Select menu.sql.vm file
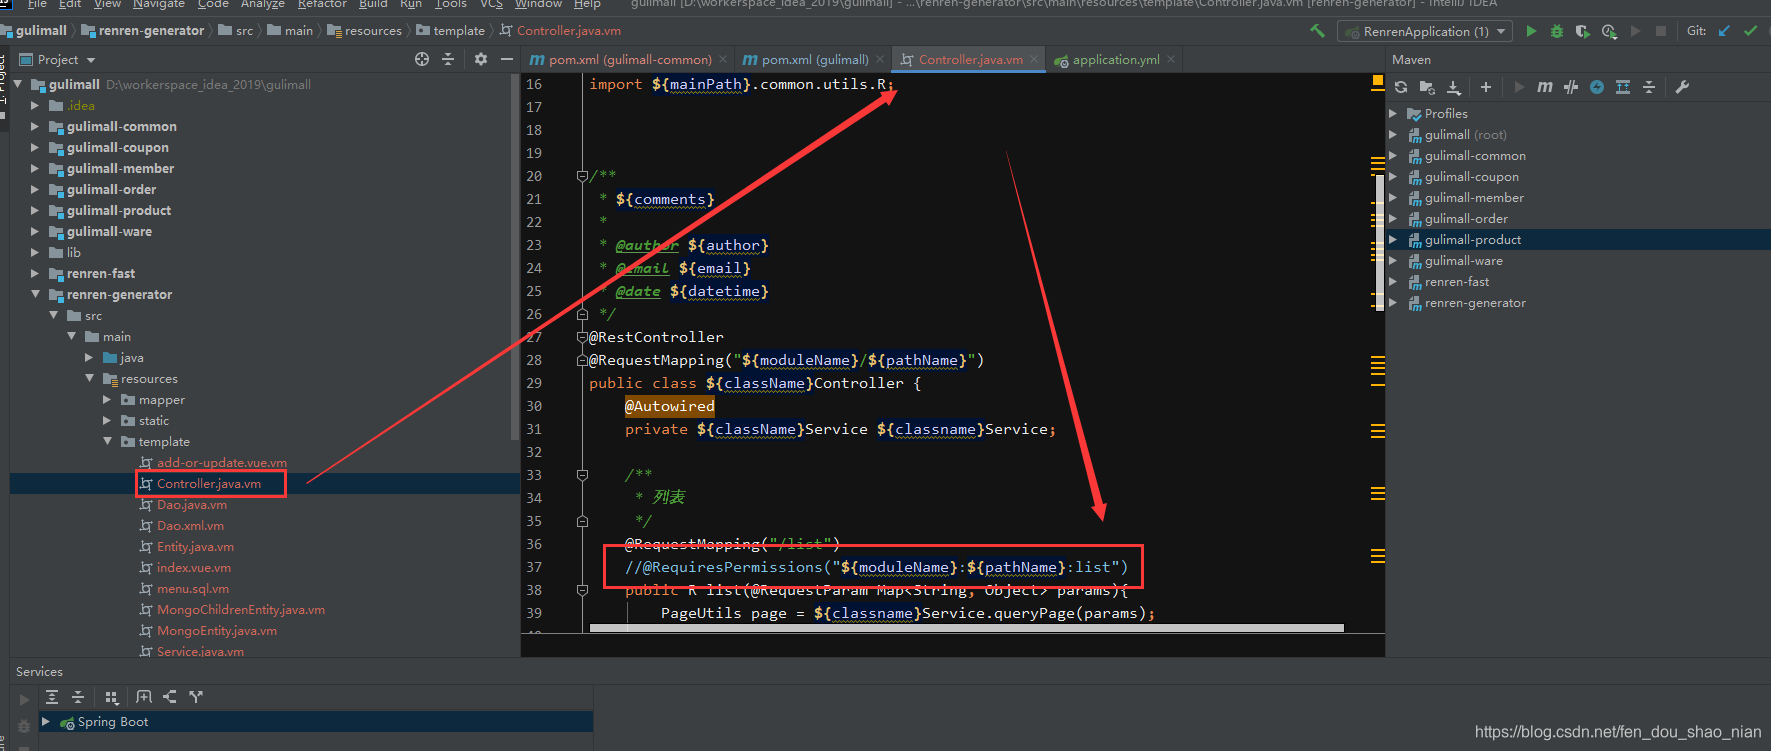 [x=193, y=589]
